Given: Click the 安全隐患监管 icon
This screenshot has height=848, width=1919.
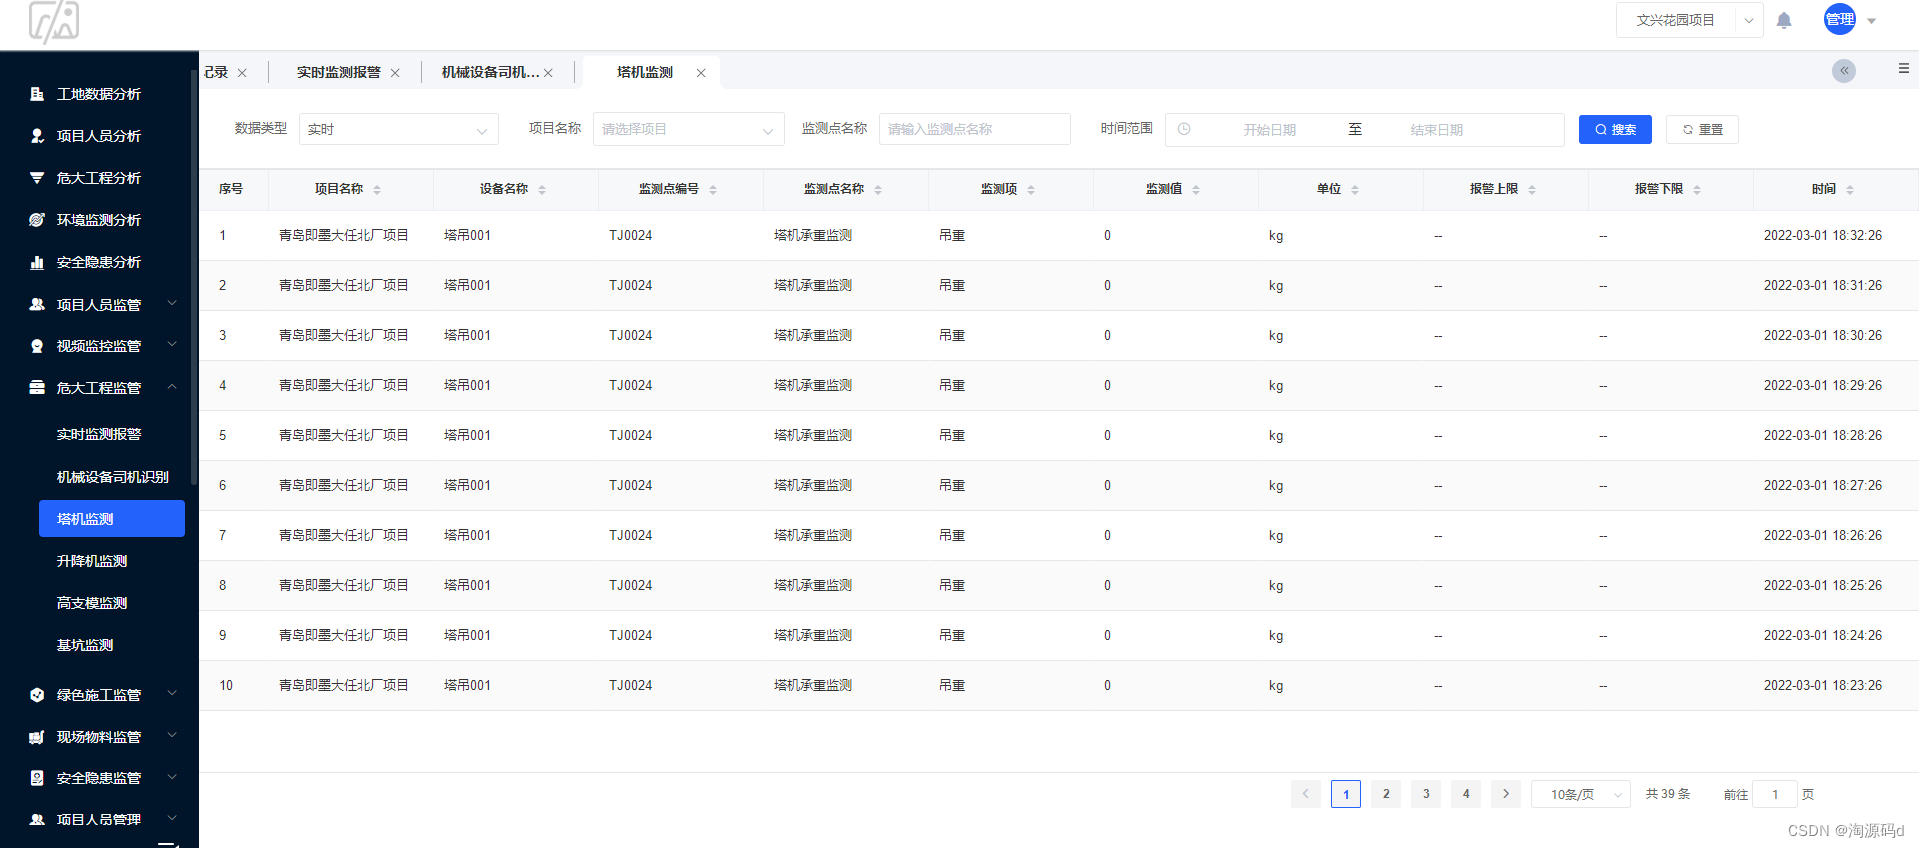Looking at the screenshot, I should coord(37,778).
